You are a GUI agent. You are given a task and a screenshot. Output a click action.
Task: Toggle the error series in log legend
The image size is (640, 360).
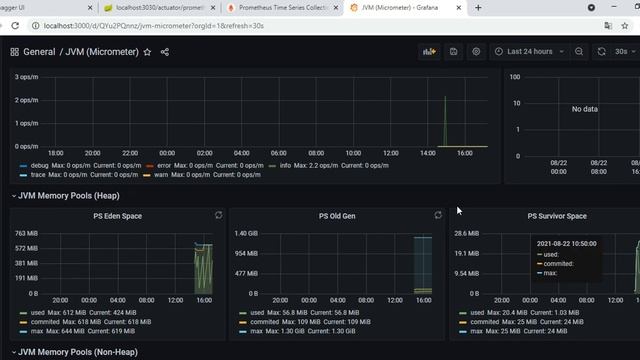click(164, 165)
